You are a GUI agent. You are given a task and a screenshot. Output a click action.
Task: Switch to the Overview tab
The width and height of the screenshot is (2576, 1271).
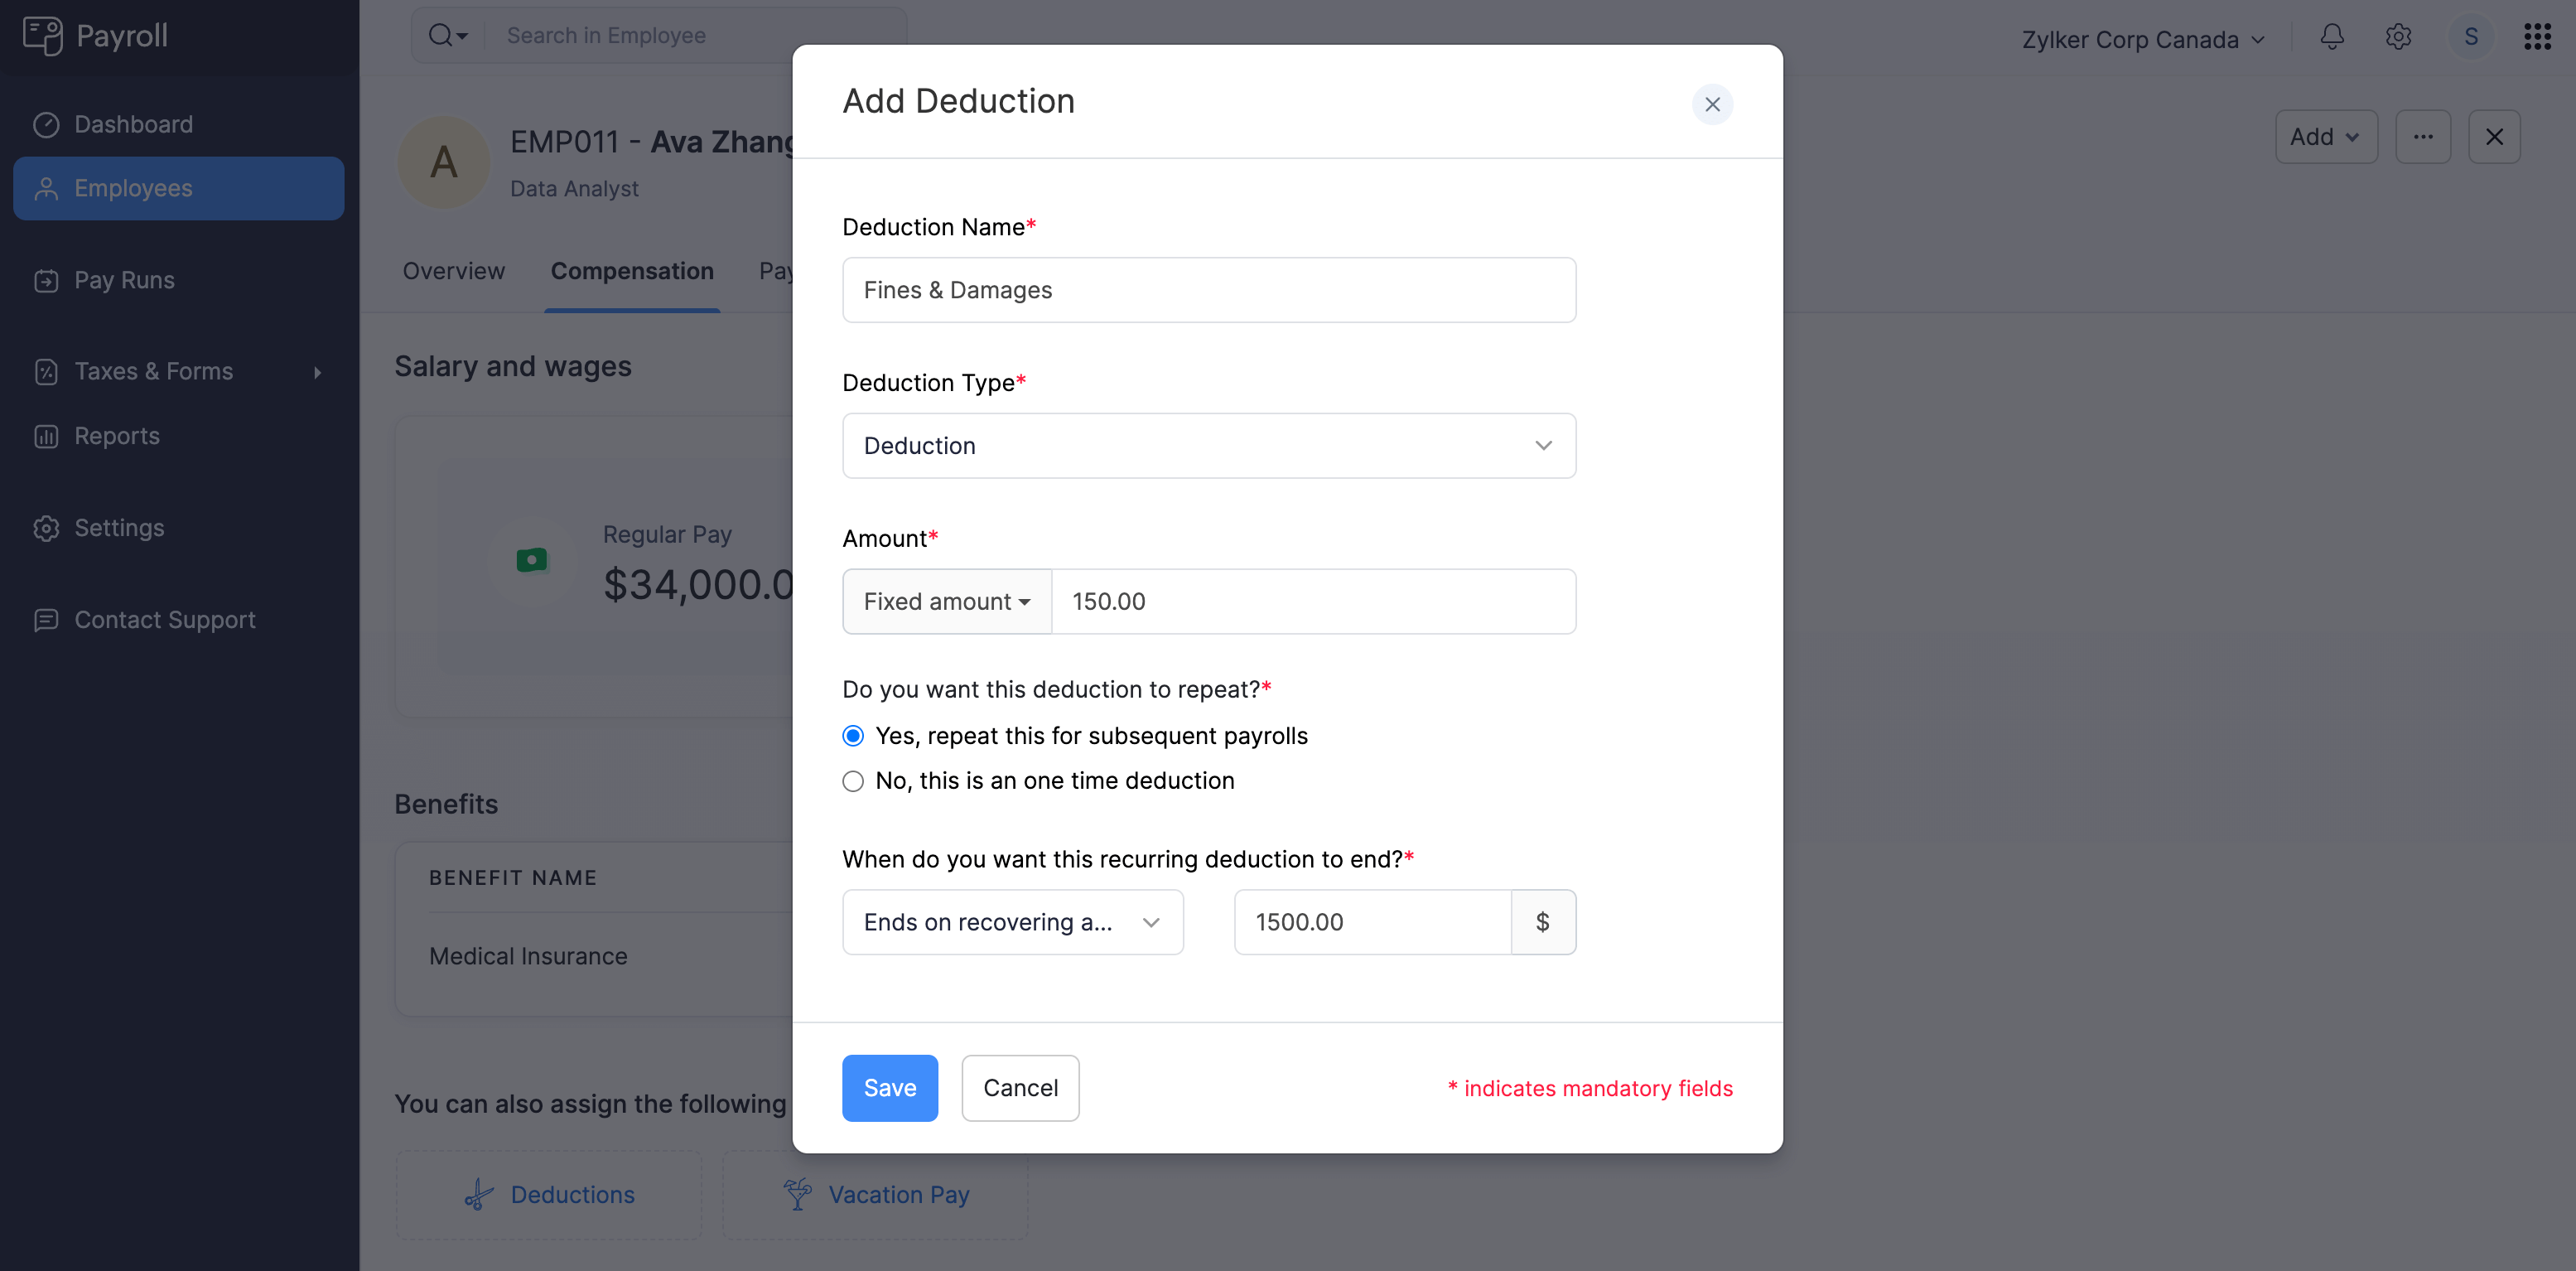[x=453, y=271]
